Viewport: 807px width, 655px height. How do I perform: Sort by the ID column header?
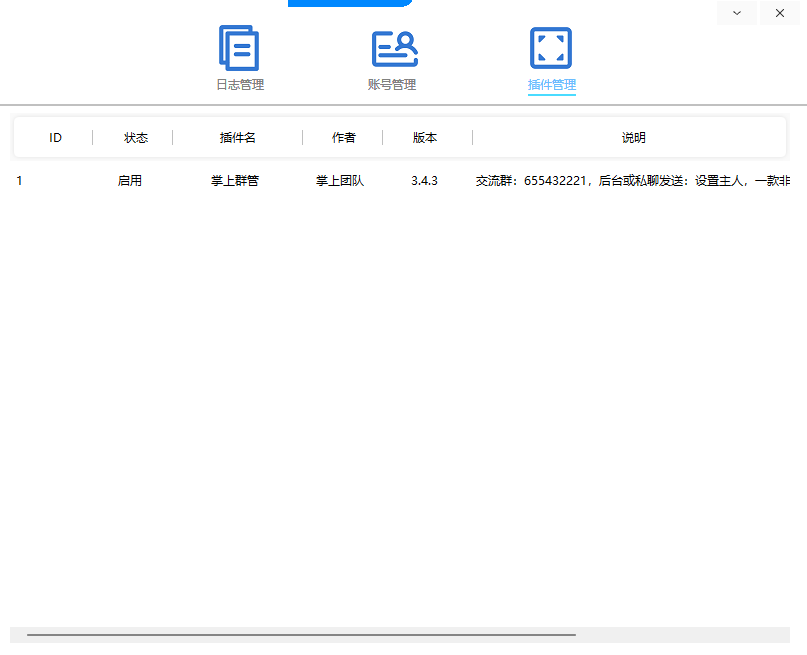click(x=55, y=138)
